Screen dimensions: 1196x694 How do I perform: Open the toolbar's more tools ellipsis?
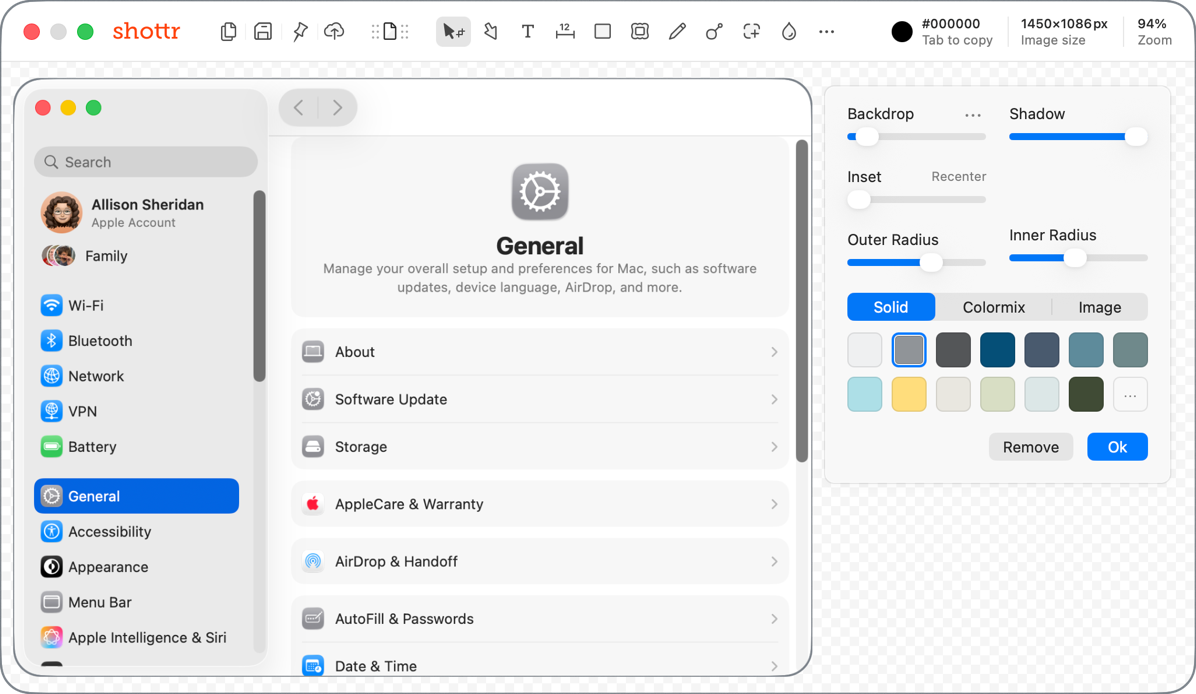click(826, 32)
